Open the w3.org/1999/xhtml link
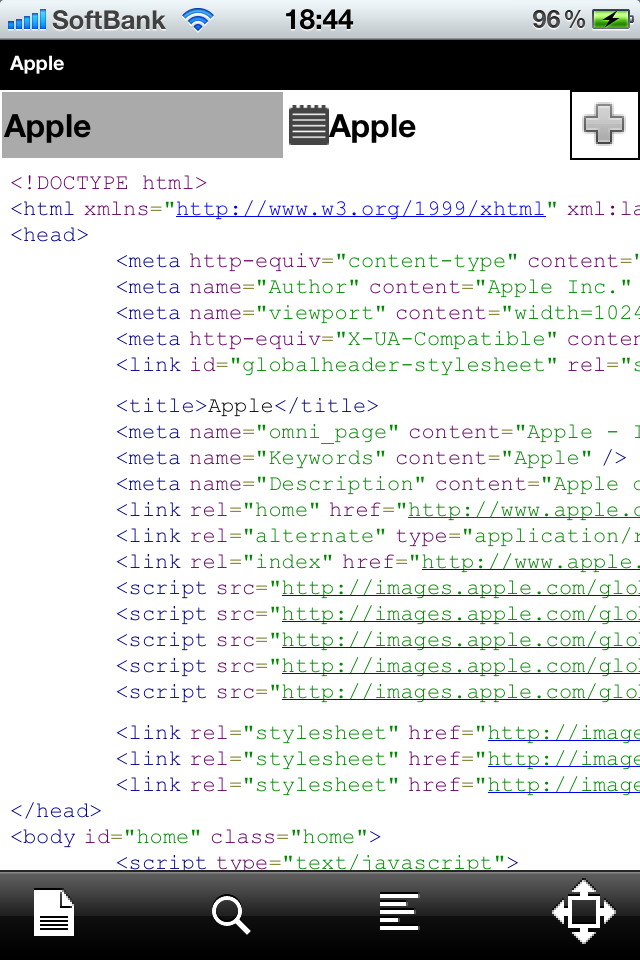Viewport: 640px width, 960px height. (x=361, y=209)
